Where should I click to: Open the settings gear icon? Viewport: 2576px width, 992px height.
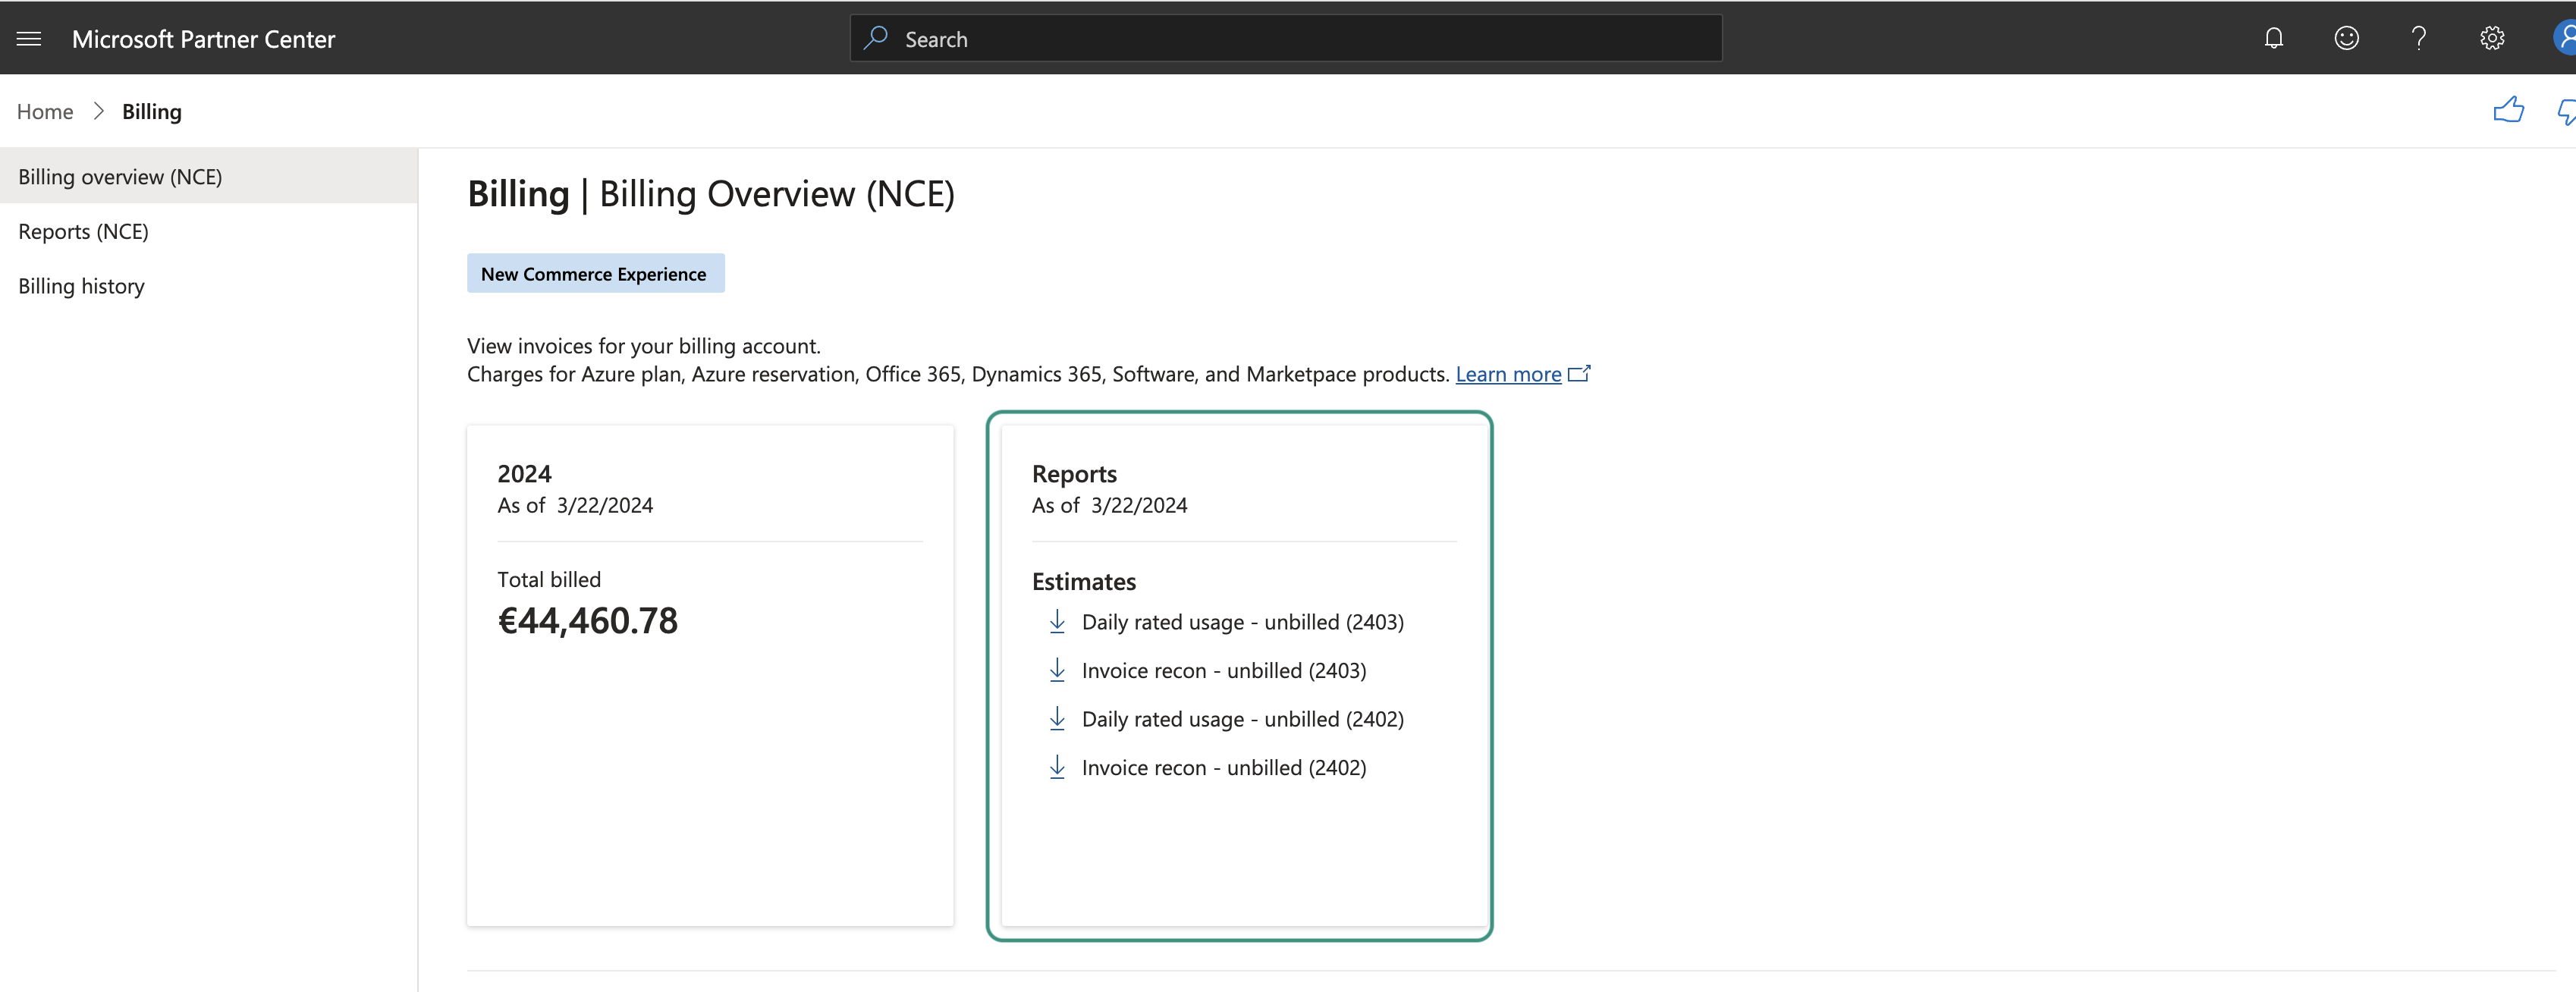[2492, 37]
